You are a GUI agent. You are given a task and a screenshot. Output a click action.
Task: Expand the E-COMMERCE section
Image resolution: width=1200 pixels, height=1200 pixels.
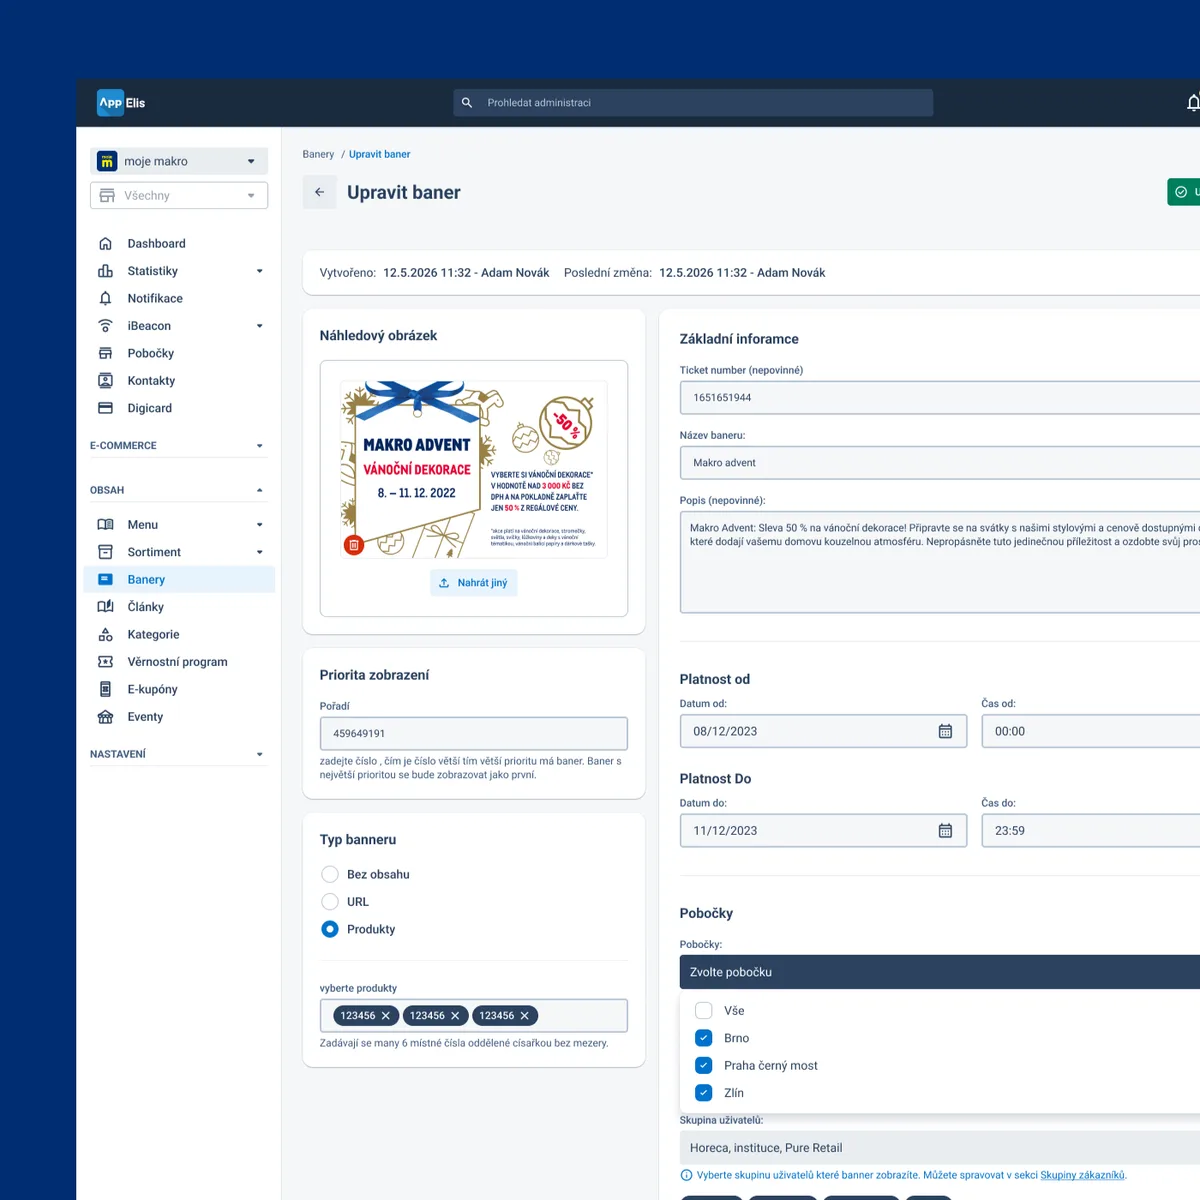click(178, 446)
